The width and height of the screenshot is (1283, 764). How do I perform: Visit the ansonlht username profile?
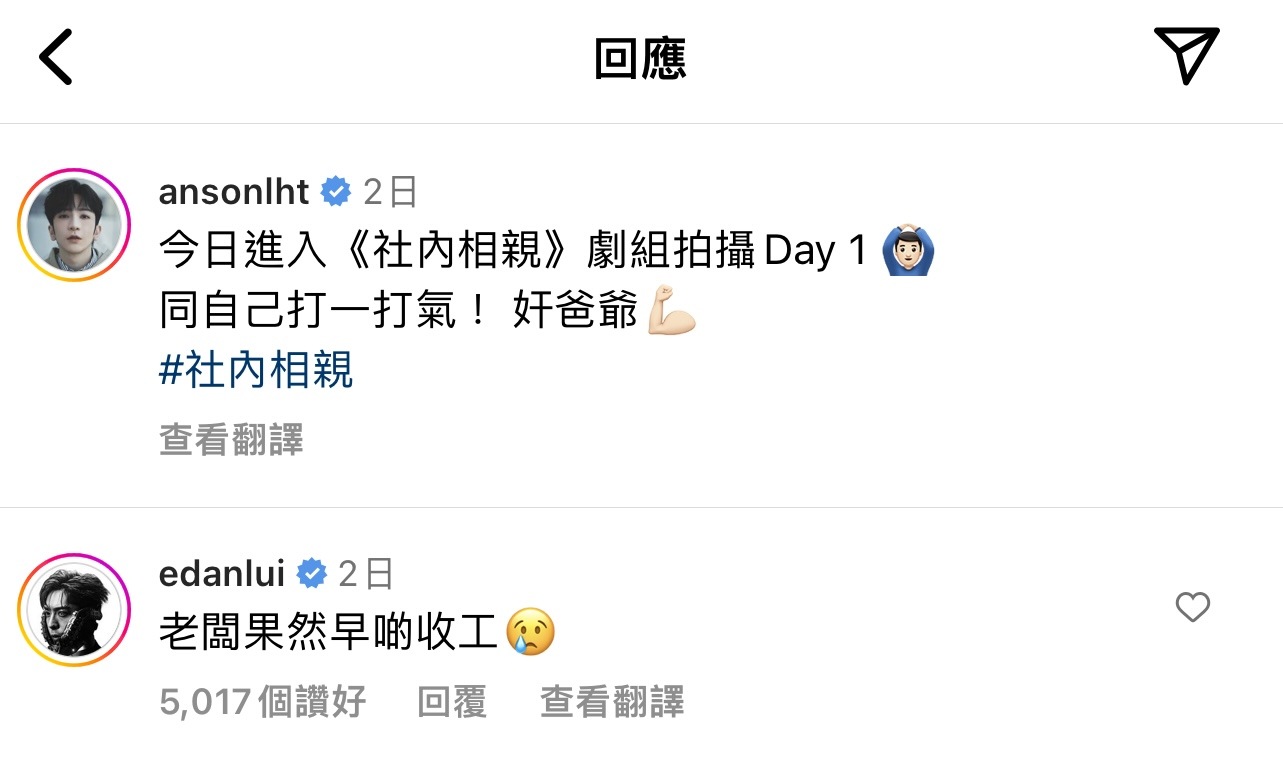tap(234, 191)
